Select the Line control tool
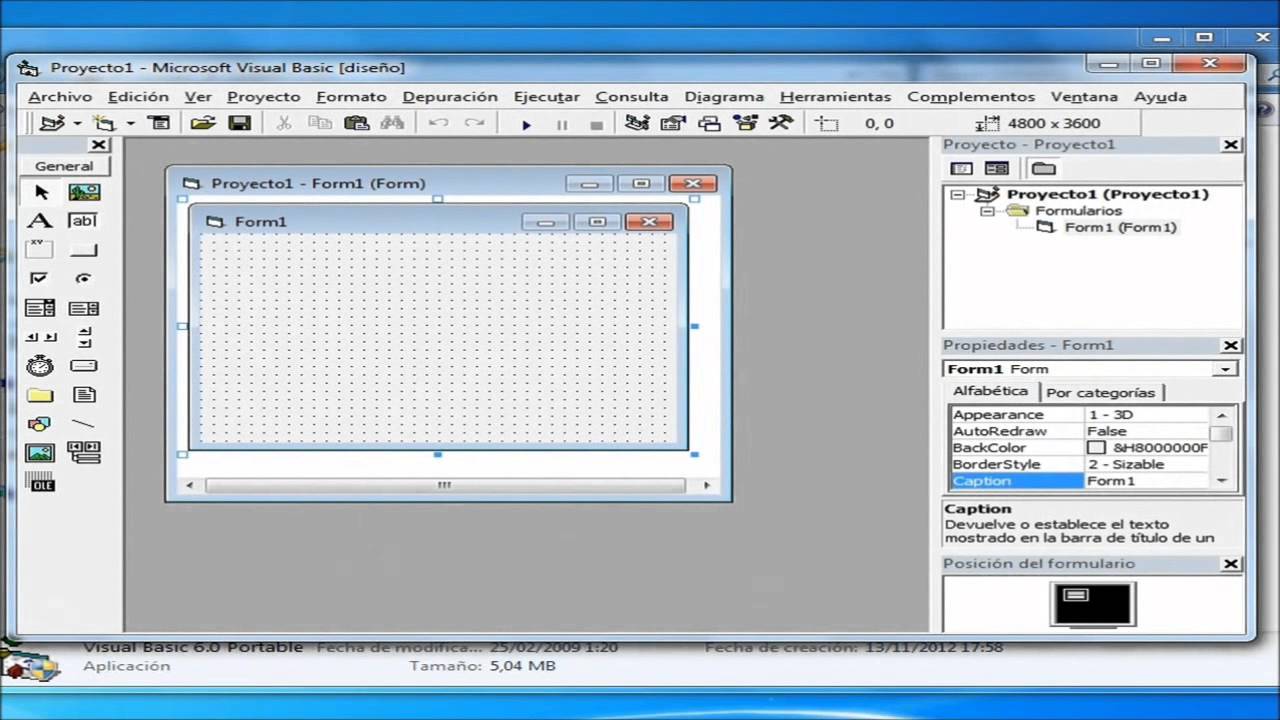This screenshot has height=720, width=1280. [84, 424]
